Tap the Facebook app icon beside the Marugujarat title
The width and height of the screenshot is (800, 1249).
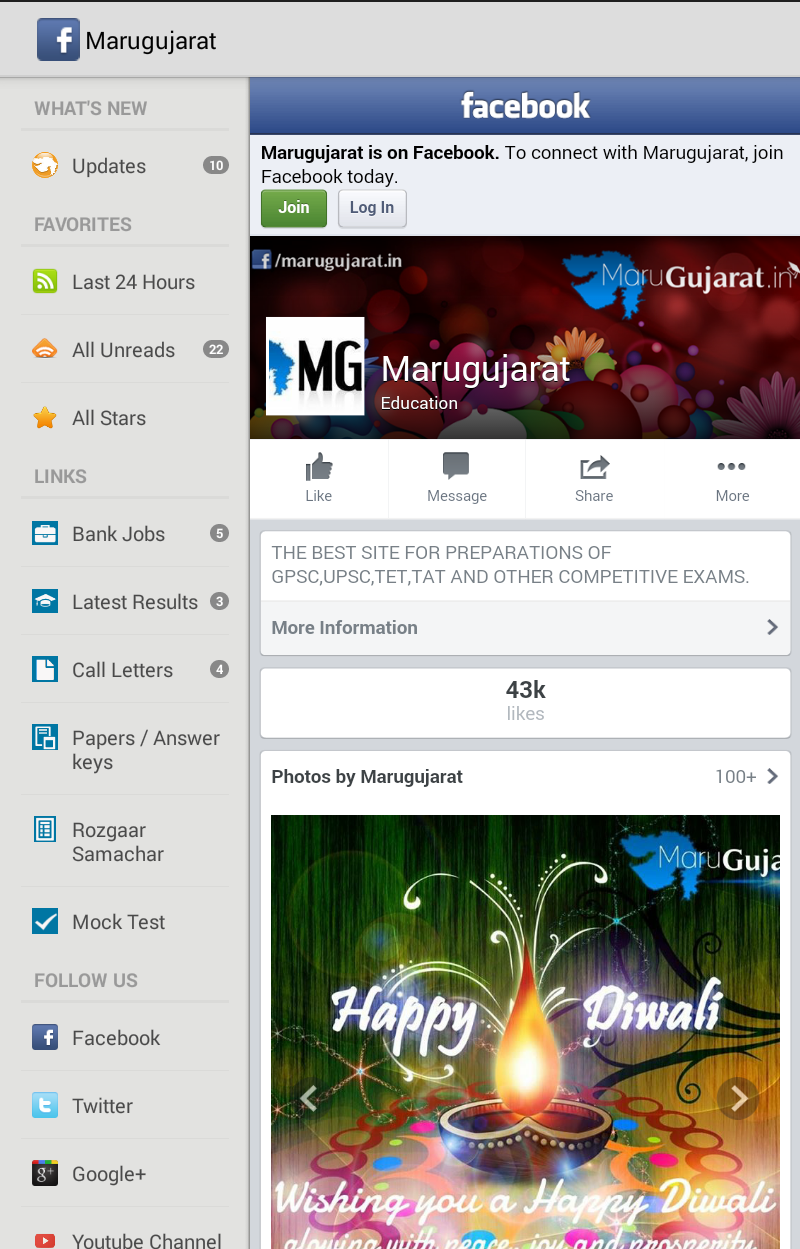[x=58, y=40]
